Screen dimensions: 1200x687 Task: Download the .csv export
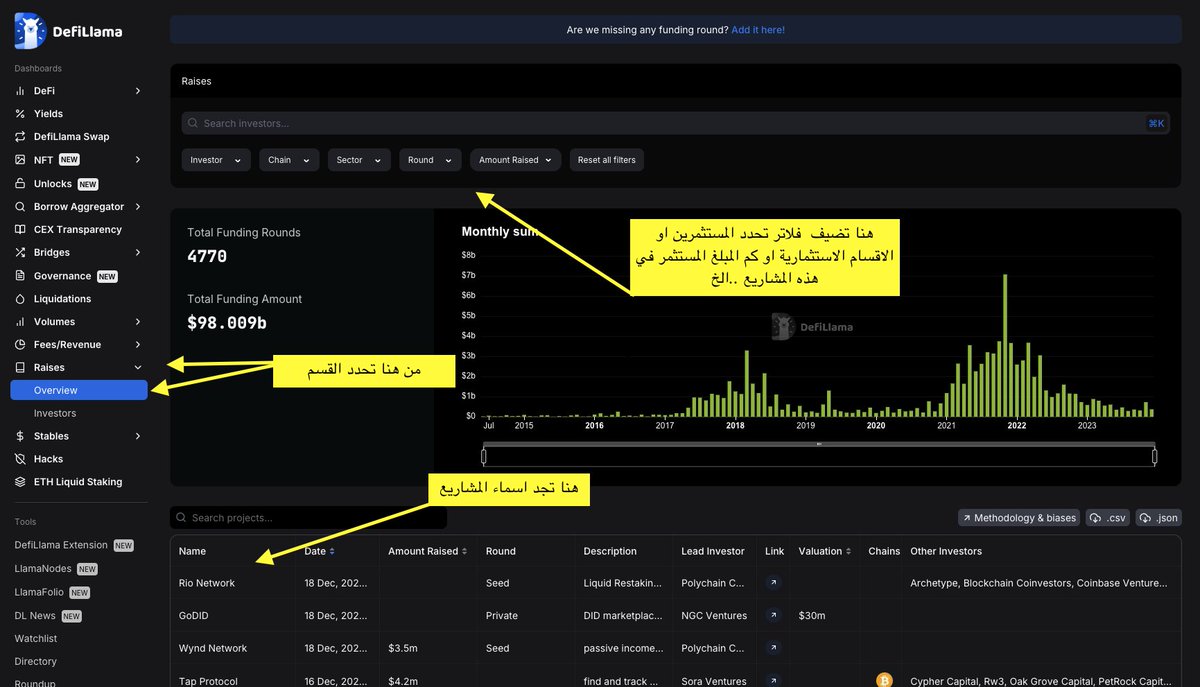1110,518
